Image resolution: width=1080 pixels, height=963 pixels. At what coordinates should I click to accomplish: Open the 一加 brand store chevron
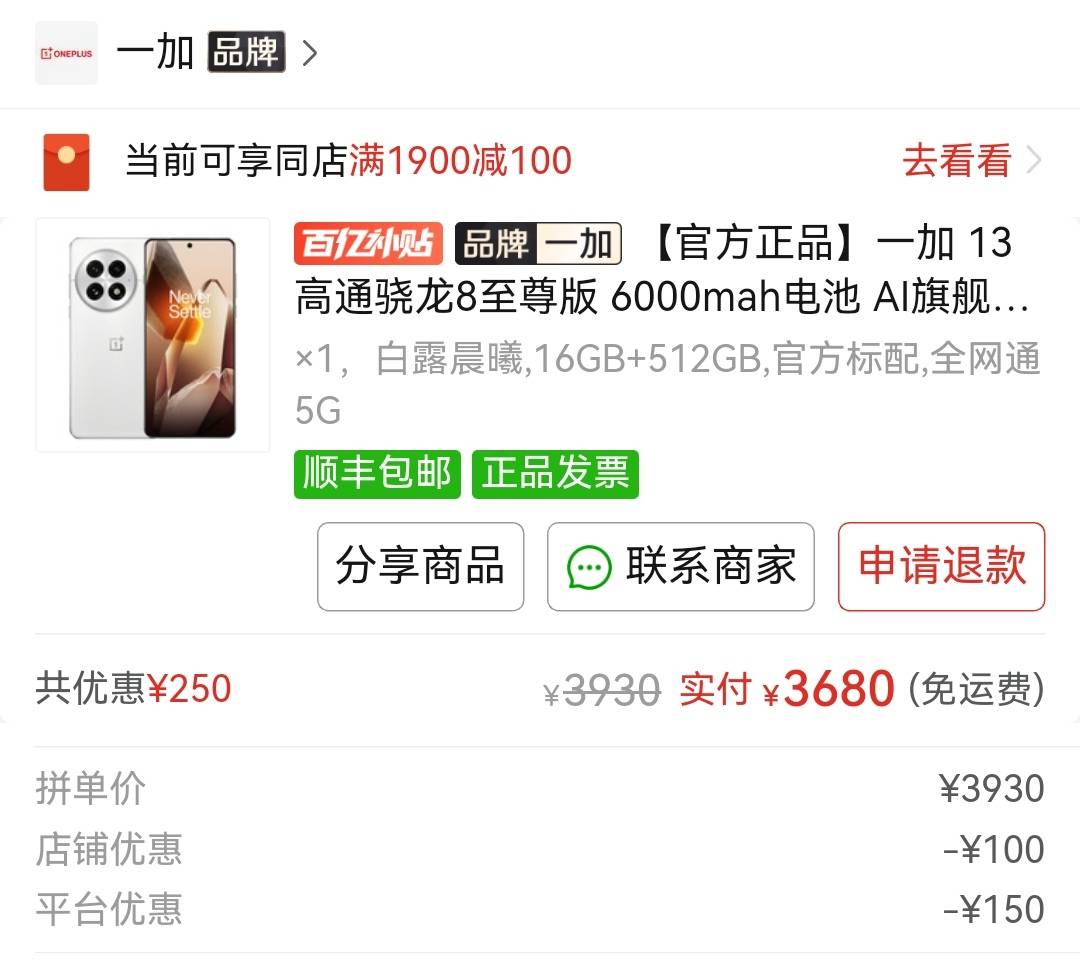click(311, 53)
